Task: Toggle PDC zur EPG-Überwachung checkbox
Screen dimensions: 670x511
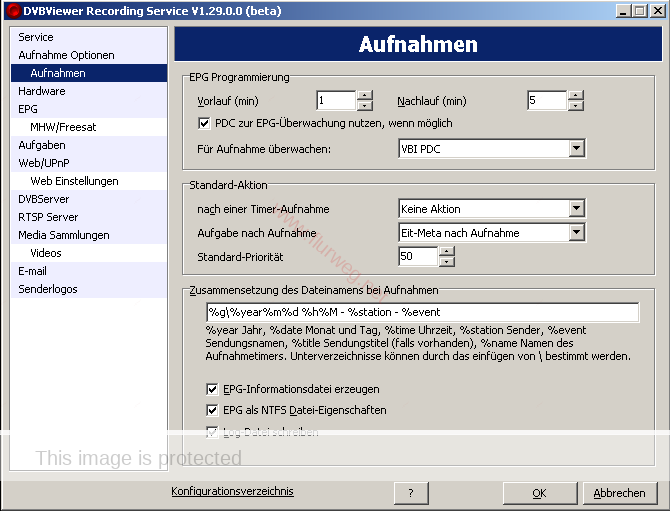Action: [204, 123]
